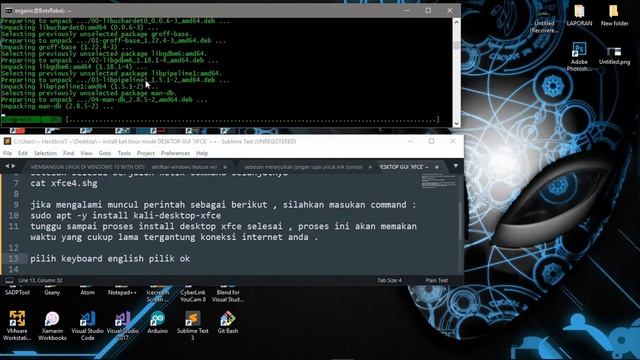Switch to sebelum melanjutkan jangan lupa tab
This screenshot has width=640, height=360.
(303, 167)
